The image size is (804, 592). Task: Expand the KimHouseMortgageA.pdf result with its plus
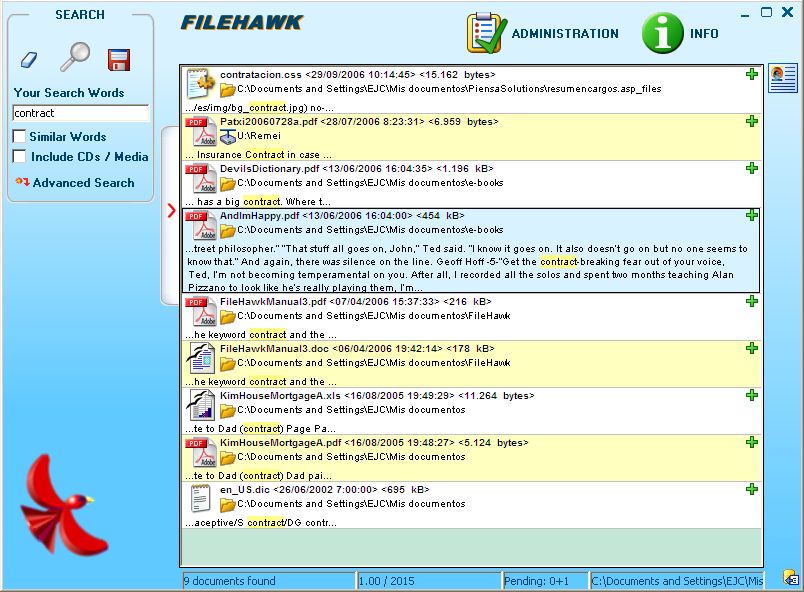pyautogui.click(x=752, y=442)
